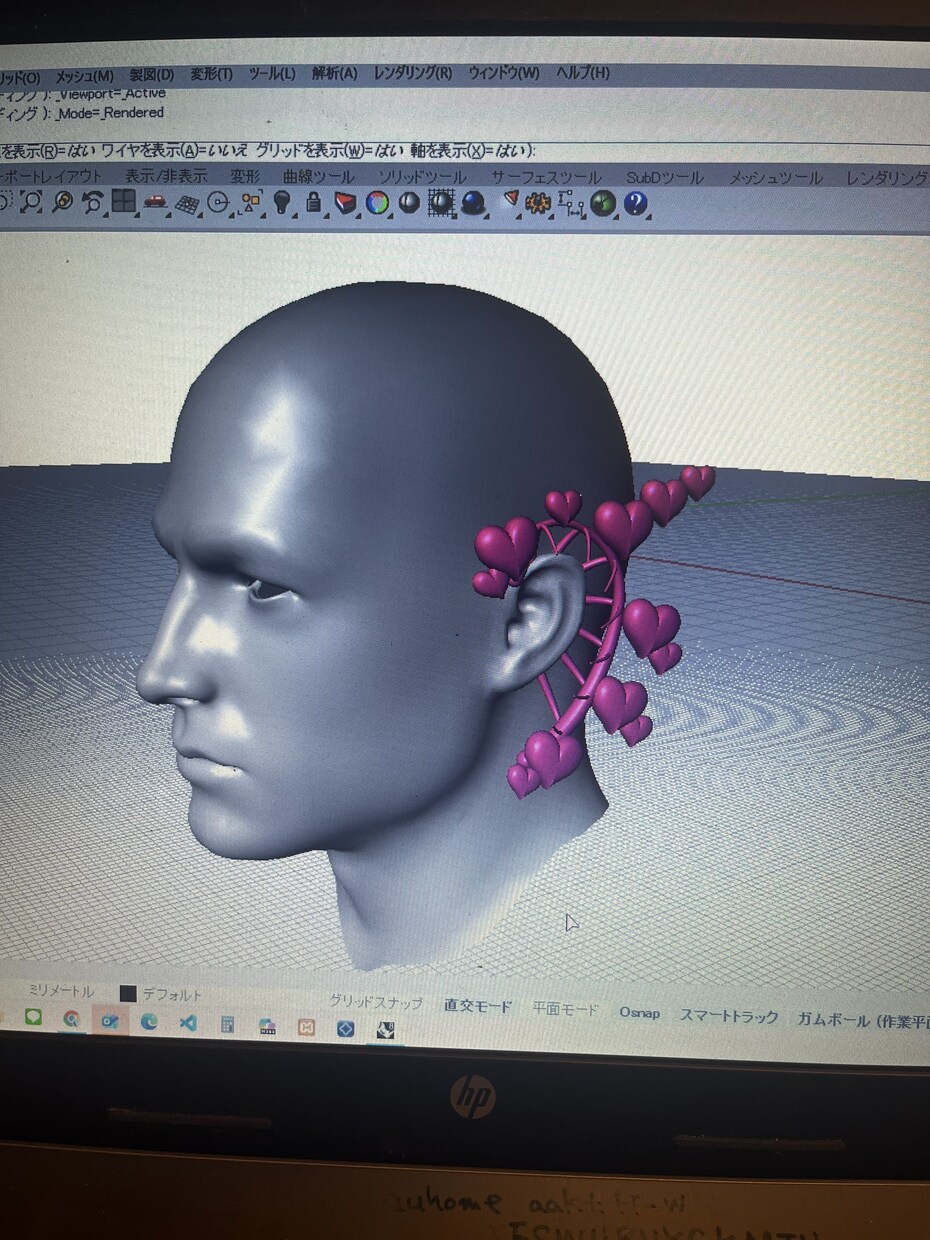Image resolution: width=930 pixels, height=1240 pixels.
Task: Toggle Osnap in the status bar
Action: [639, 1012]
